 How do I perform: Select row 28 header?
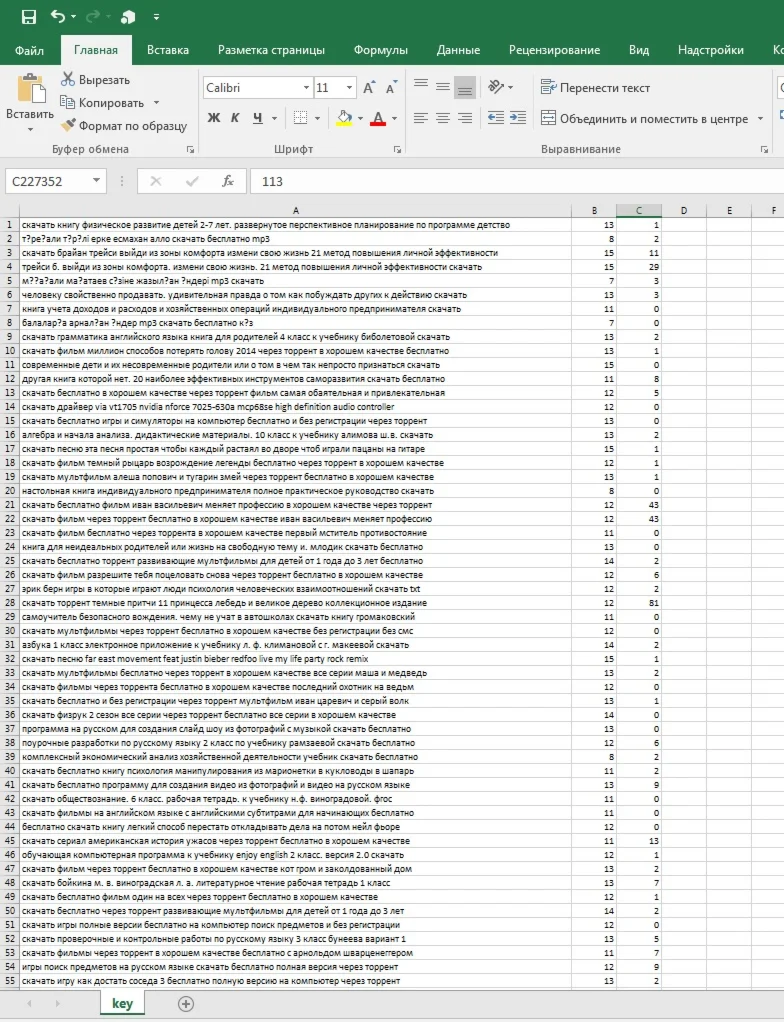pos(10,603)
